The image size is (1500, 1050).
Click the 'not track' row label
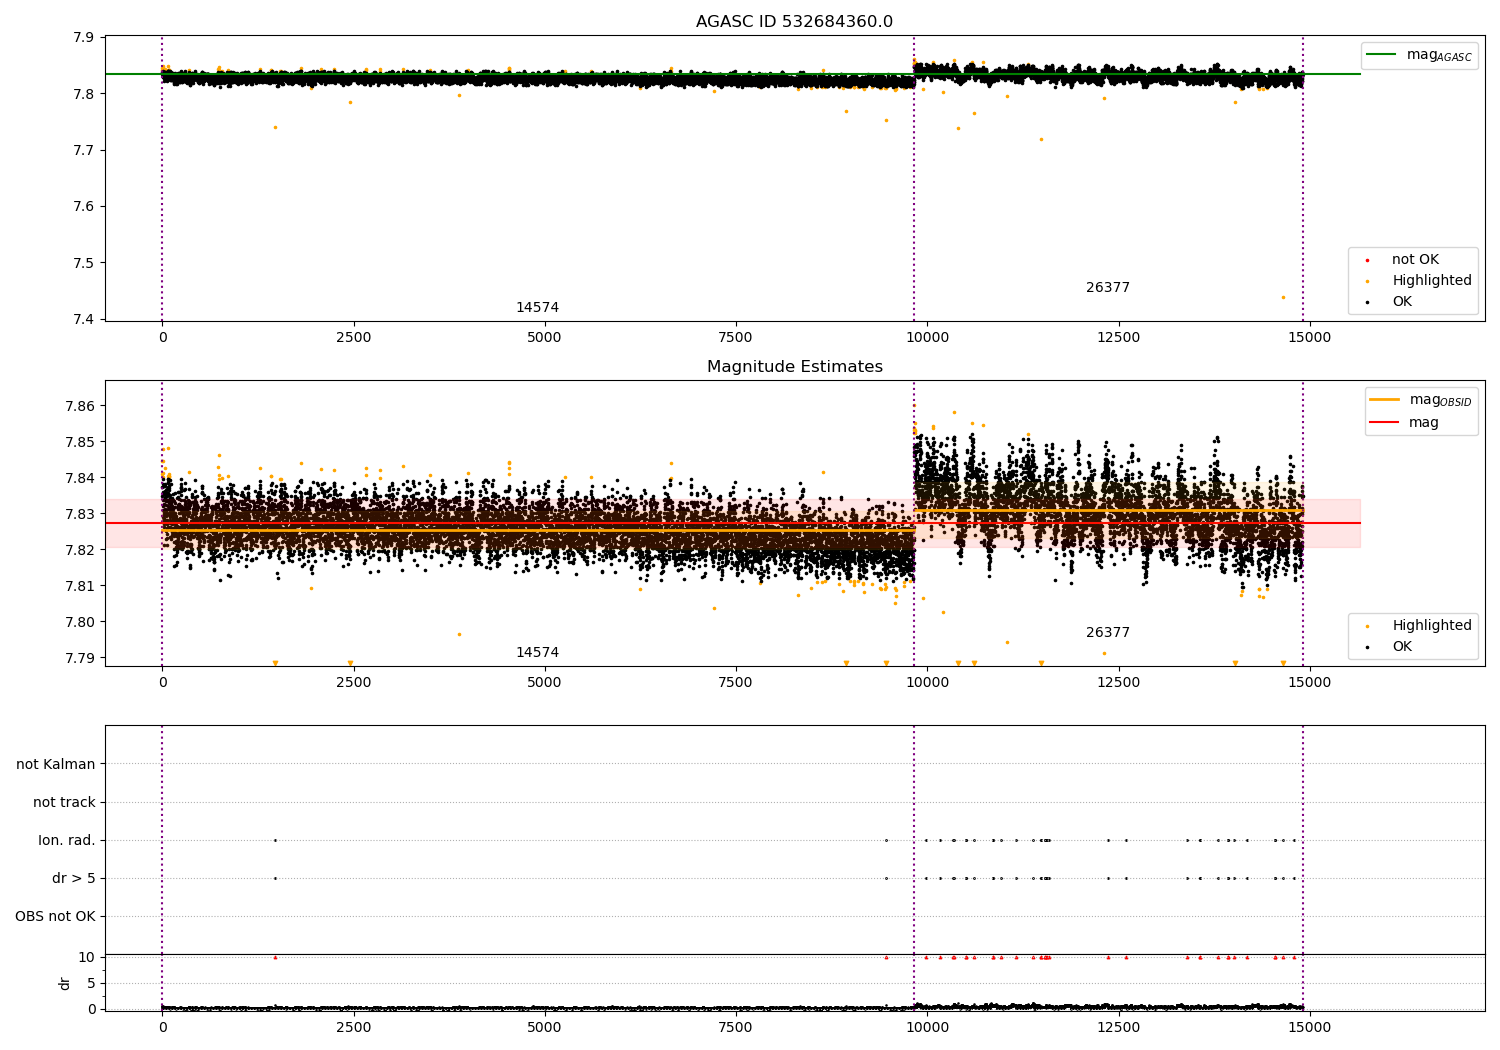point(64,803)
